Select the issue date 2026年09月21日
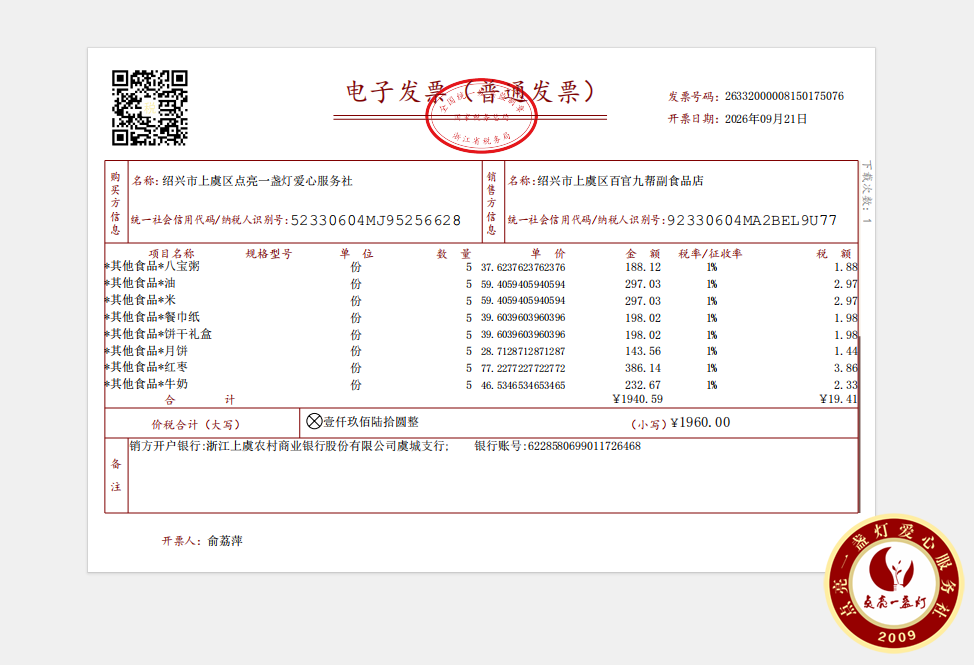The image size is (974, 665). click(x=765, y=119)
